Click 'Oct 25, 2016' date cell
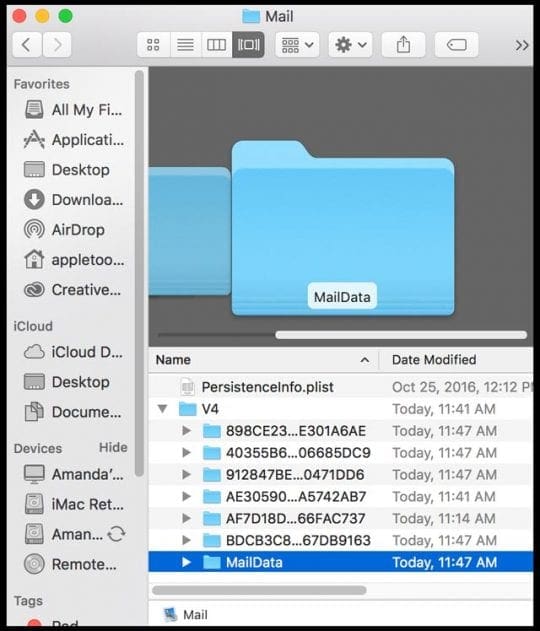 click(462, 387)
